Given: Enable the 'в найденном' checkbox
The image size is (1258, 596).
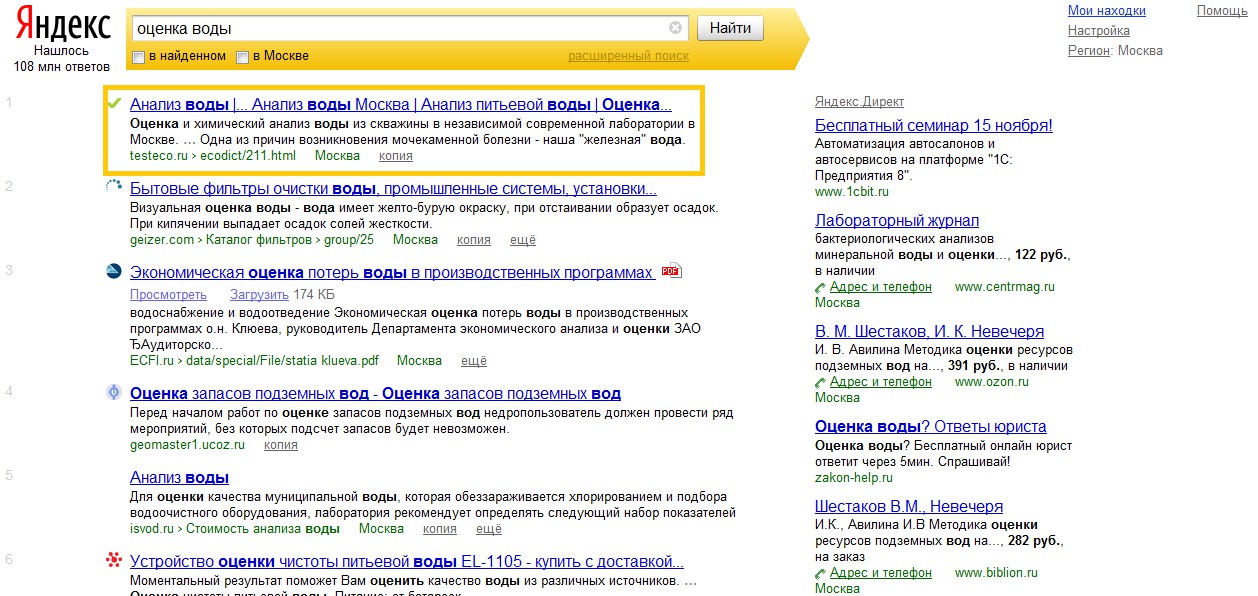Looking at the screenshot, I should point(139,57).
